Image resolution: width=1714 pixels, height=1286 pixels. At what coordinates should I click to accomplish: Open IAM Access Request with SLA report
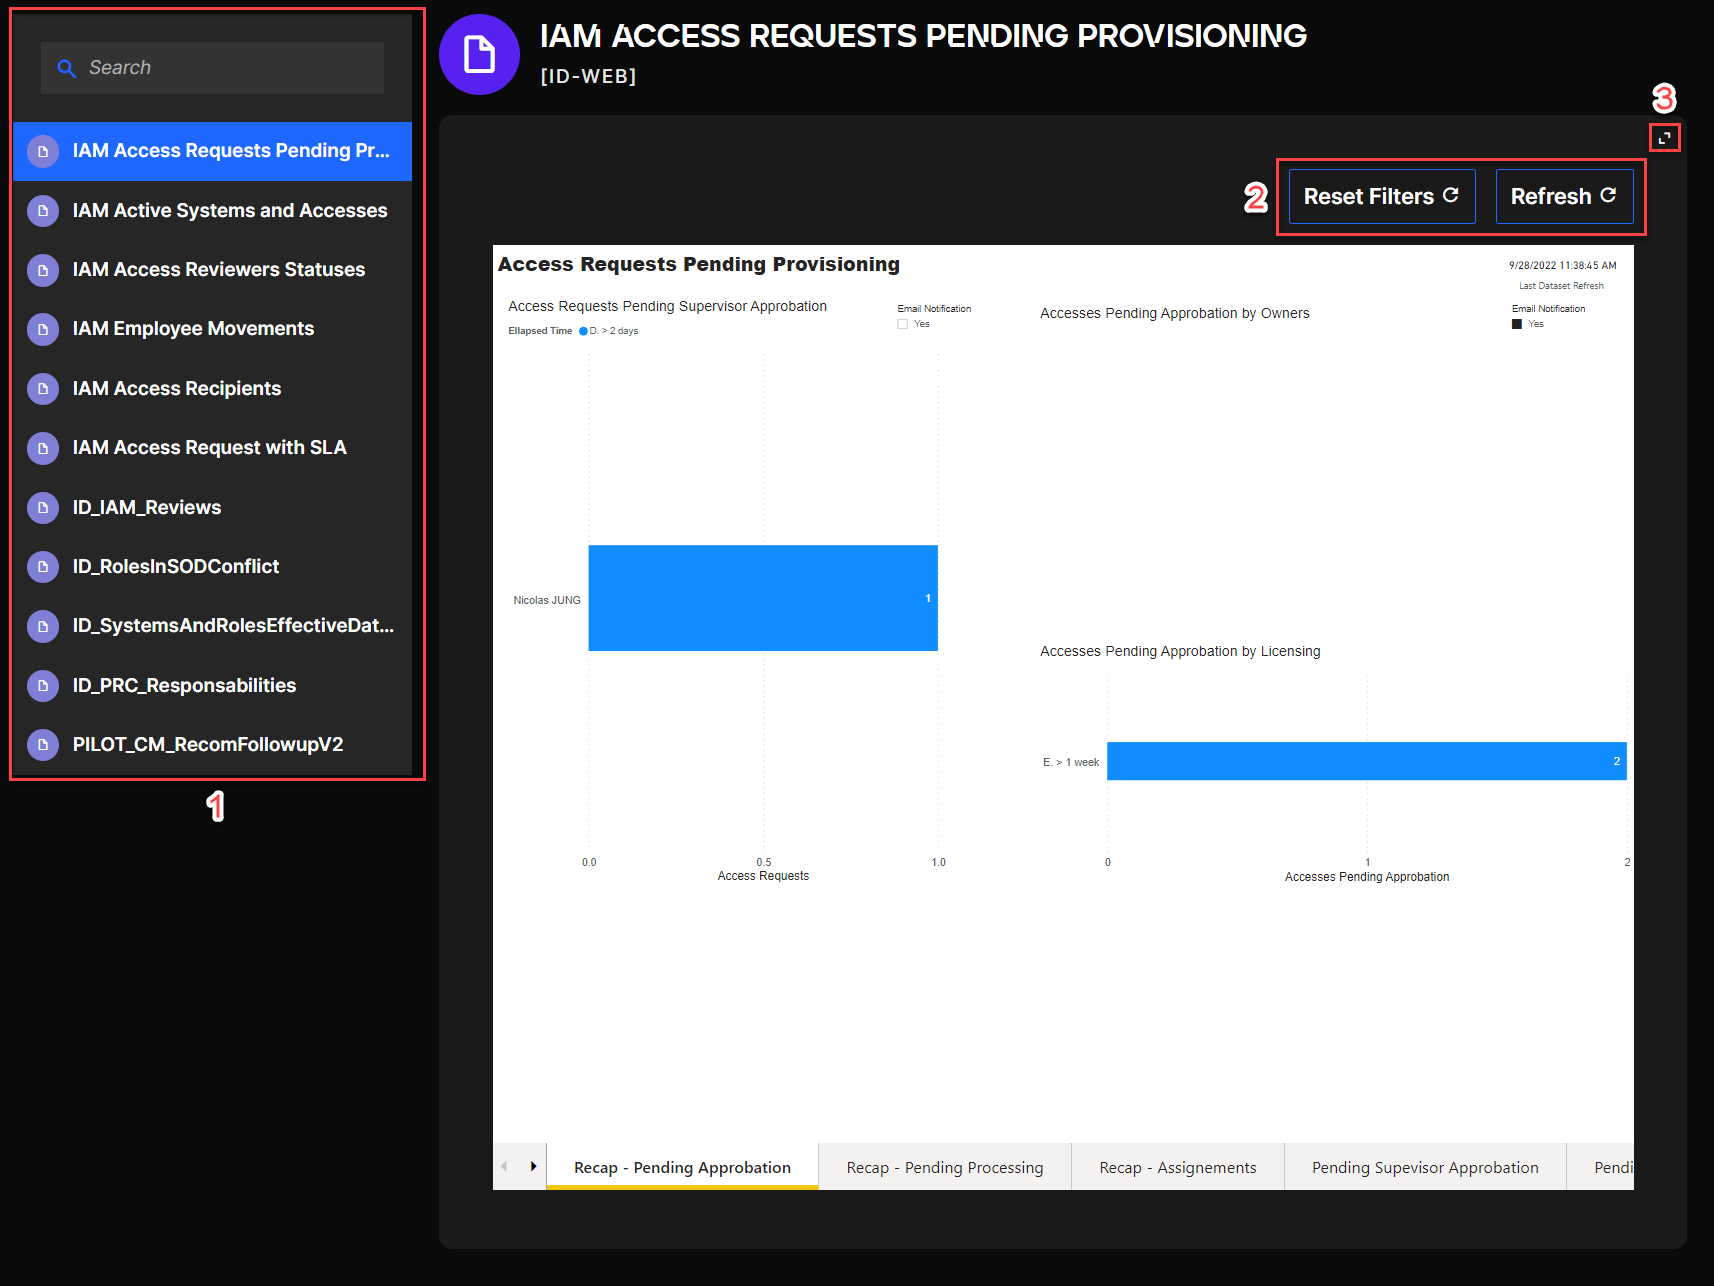[x=209, y=448]
